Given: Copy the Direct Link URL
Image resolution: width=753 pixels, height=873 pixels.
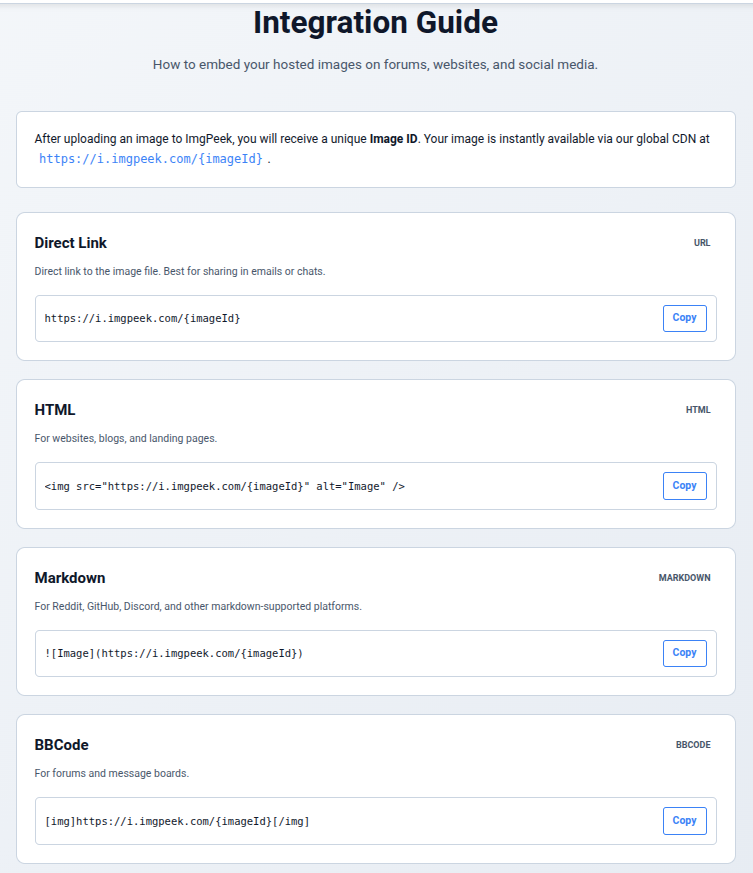Looking at the screenshot, I should (x=684, y=317).
